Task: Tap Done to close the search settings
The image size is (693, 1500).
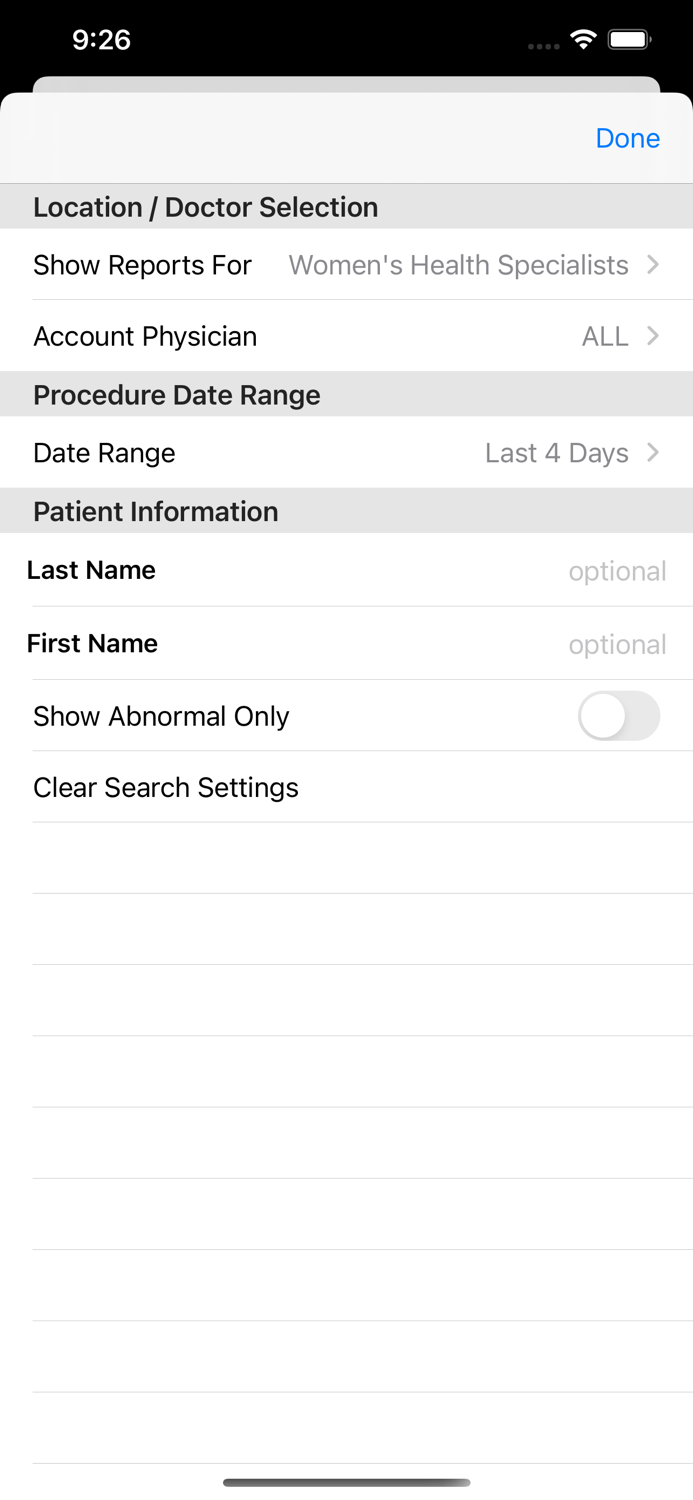Action: pyautogui.click(x=627, y=138)
